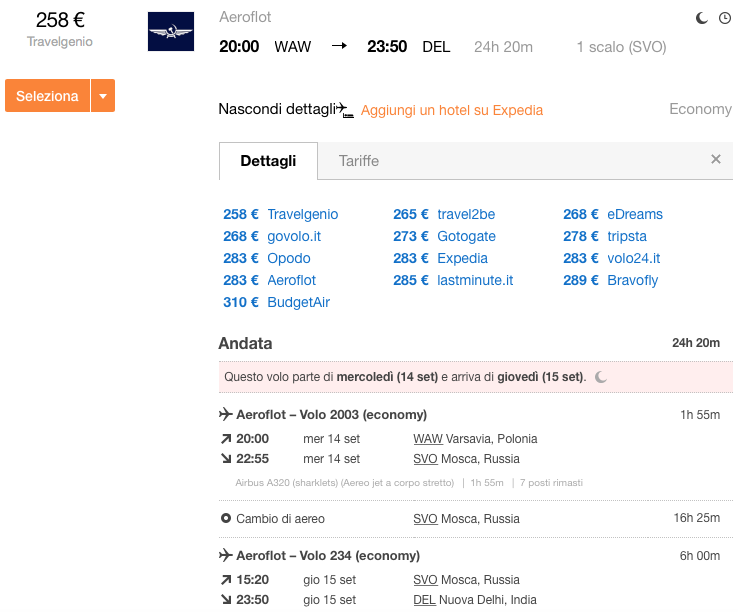Open 283 € Expedia offer
Viewport: 738px width, 612px height.
point(440,258)
